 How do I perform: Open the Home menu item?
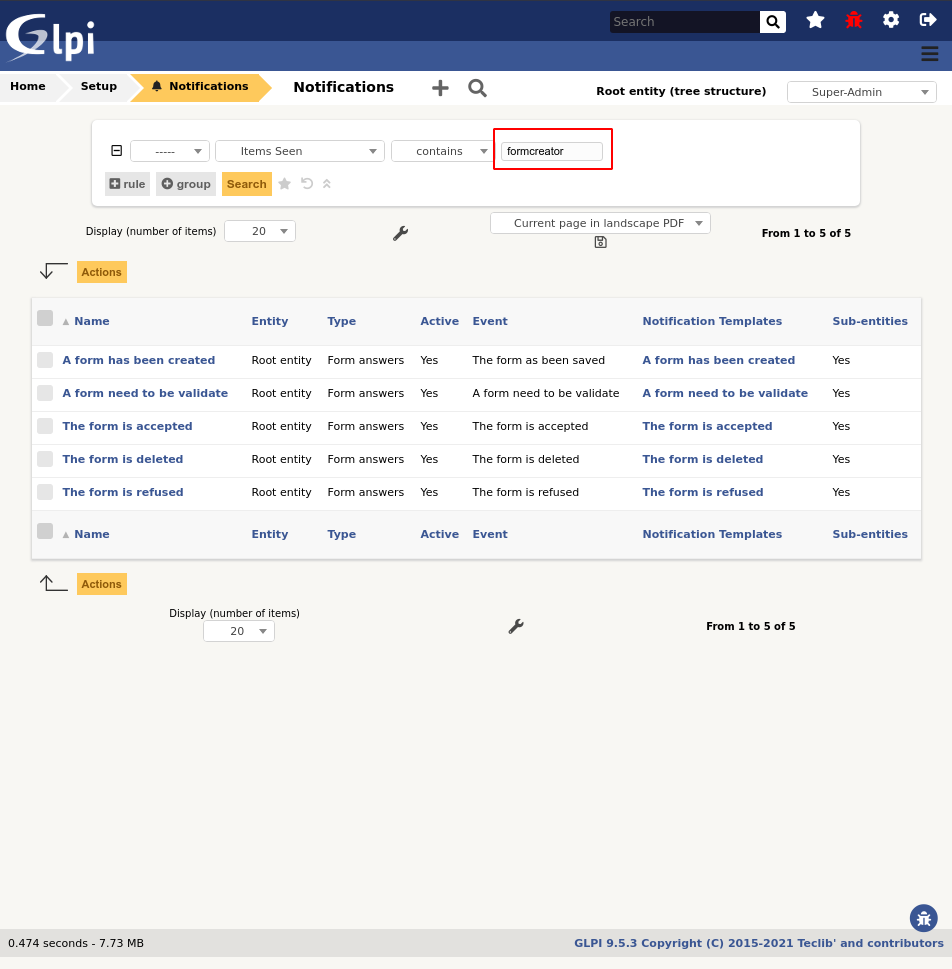point(28,87)
